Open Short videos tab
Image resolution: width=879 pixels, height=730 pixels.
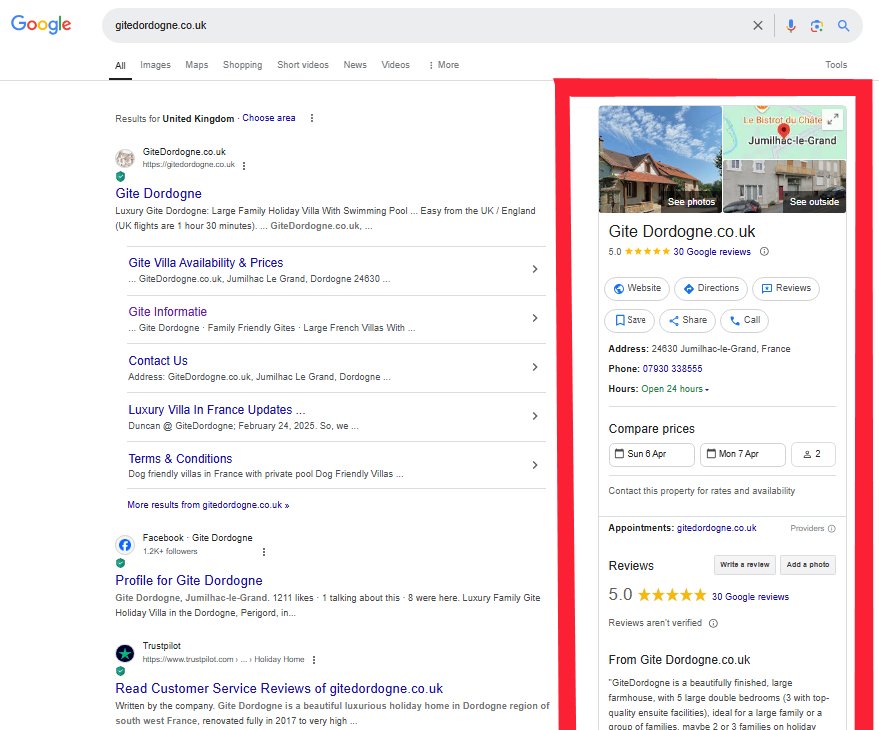tap(303, 65)
